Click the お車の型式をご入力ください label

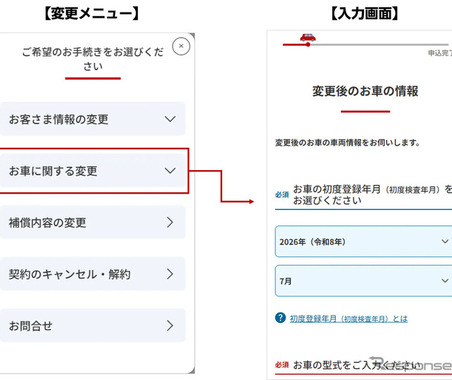point(357,365)
